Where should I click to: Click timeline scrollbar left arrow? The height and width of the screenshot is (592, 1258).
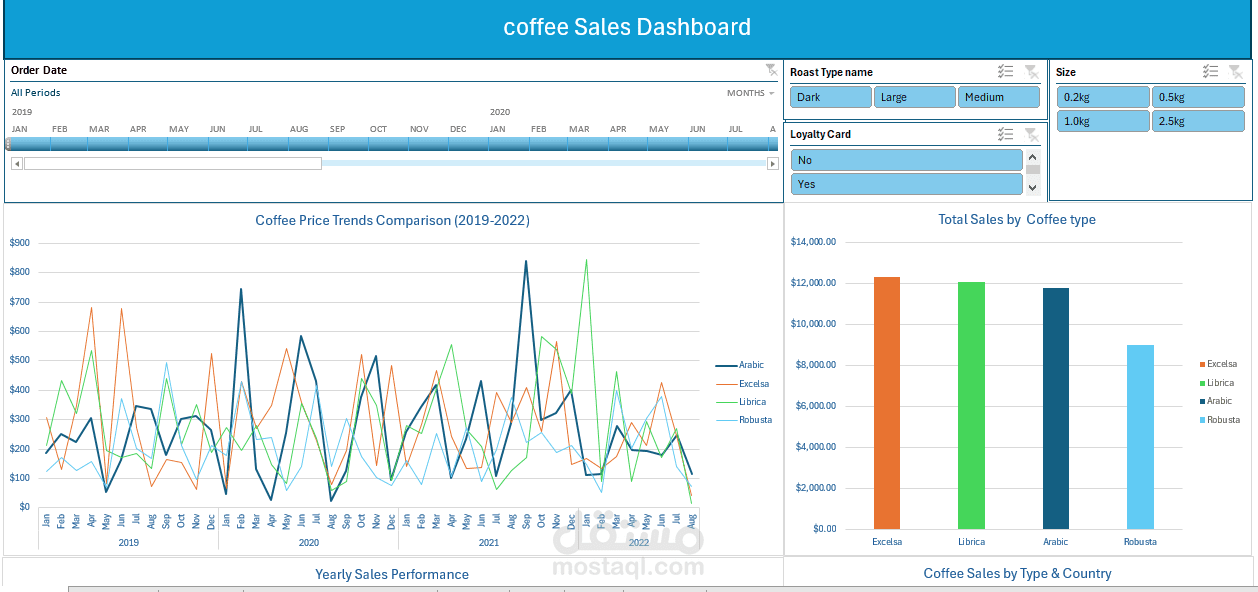click(17, 163)
